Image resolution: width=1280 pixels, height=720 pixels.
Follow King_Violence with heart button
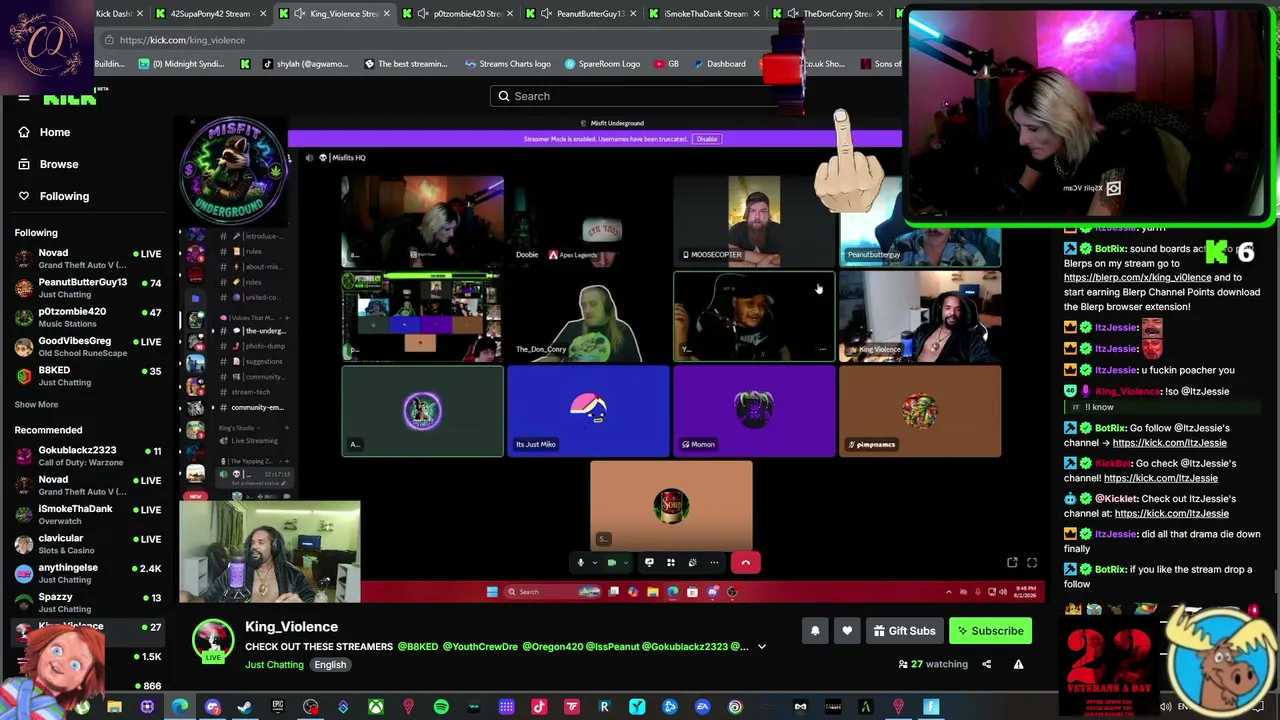tap(847, 631)
